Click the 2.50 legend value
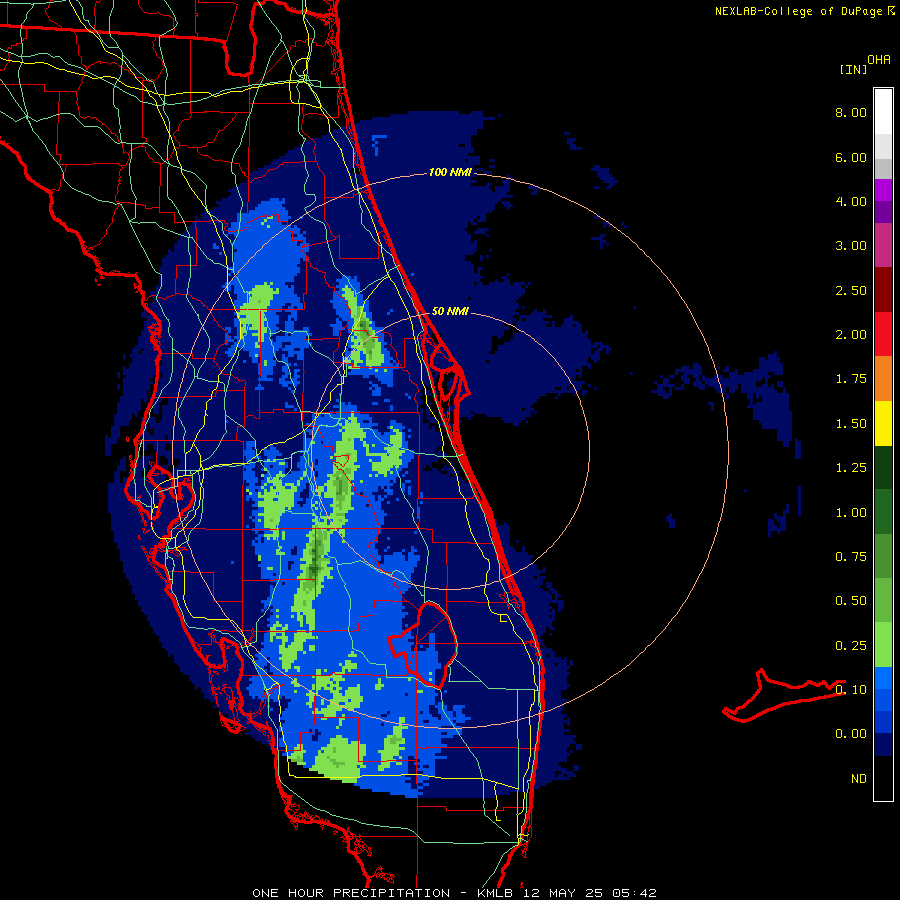The image size is (900, 900). [851, 290]
